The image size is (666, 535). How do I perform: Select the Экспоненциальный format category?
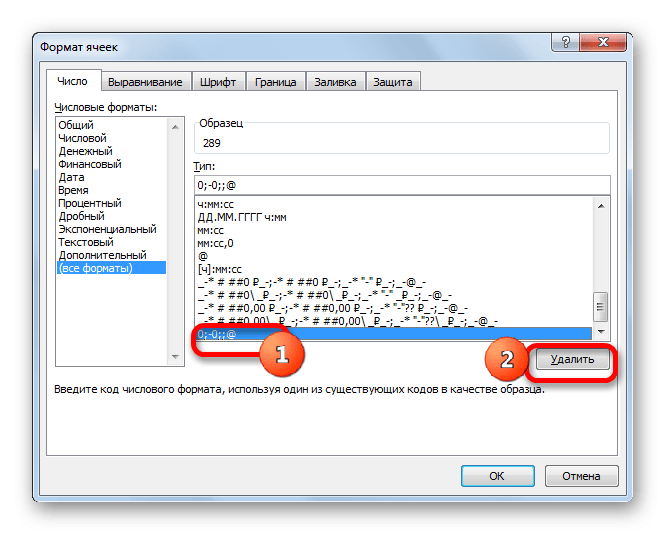(111, 229)
